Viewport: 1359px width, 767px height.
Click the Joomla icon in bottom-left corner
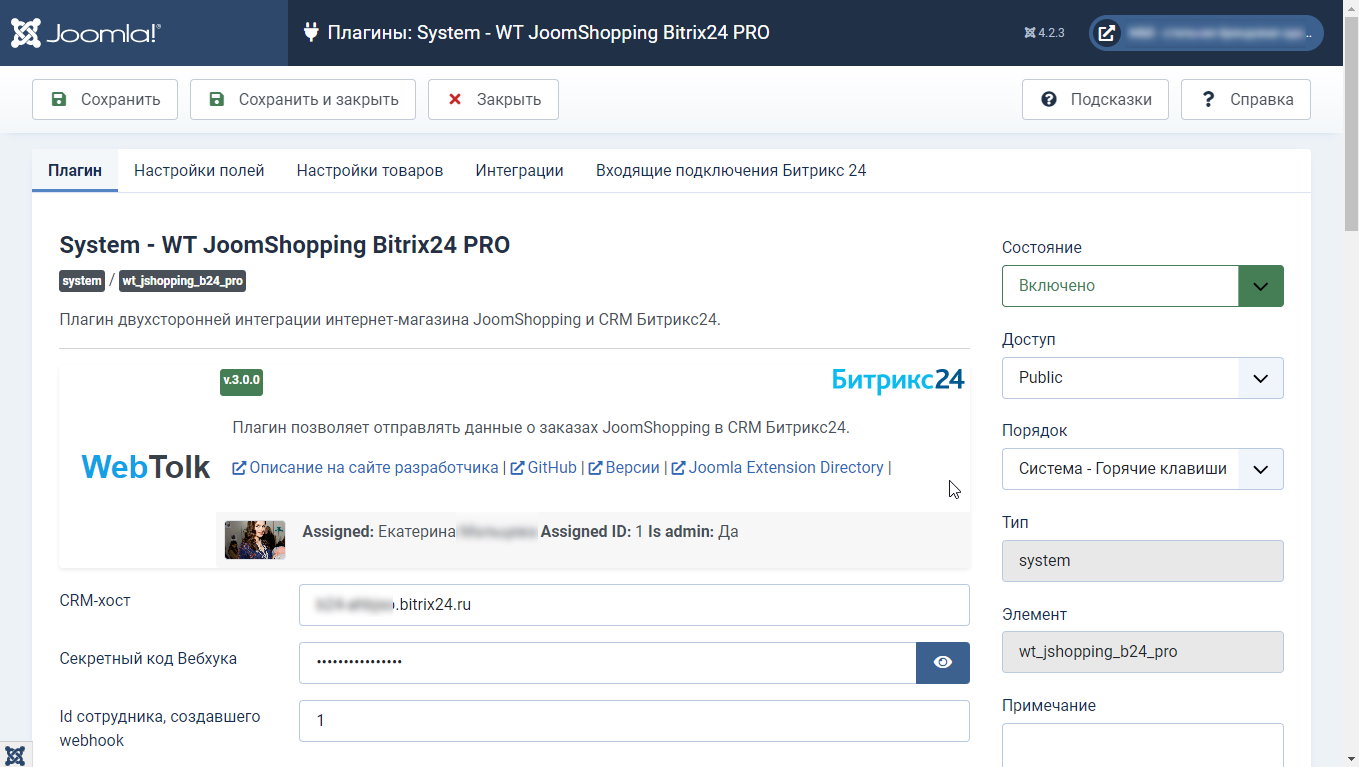[x=15, y=755]
